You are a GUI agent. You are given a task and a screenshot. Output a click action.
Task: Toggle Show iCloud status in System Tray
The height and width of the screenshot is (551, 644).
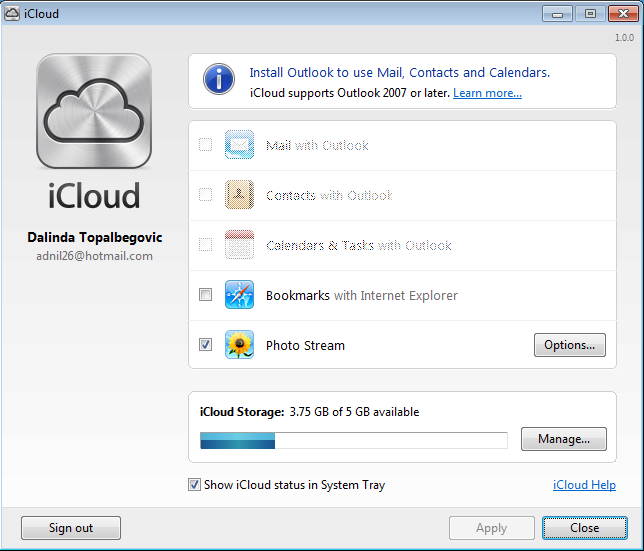click(x=194, y=485)
